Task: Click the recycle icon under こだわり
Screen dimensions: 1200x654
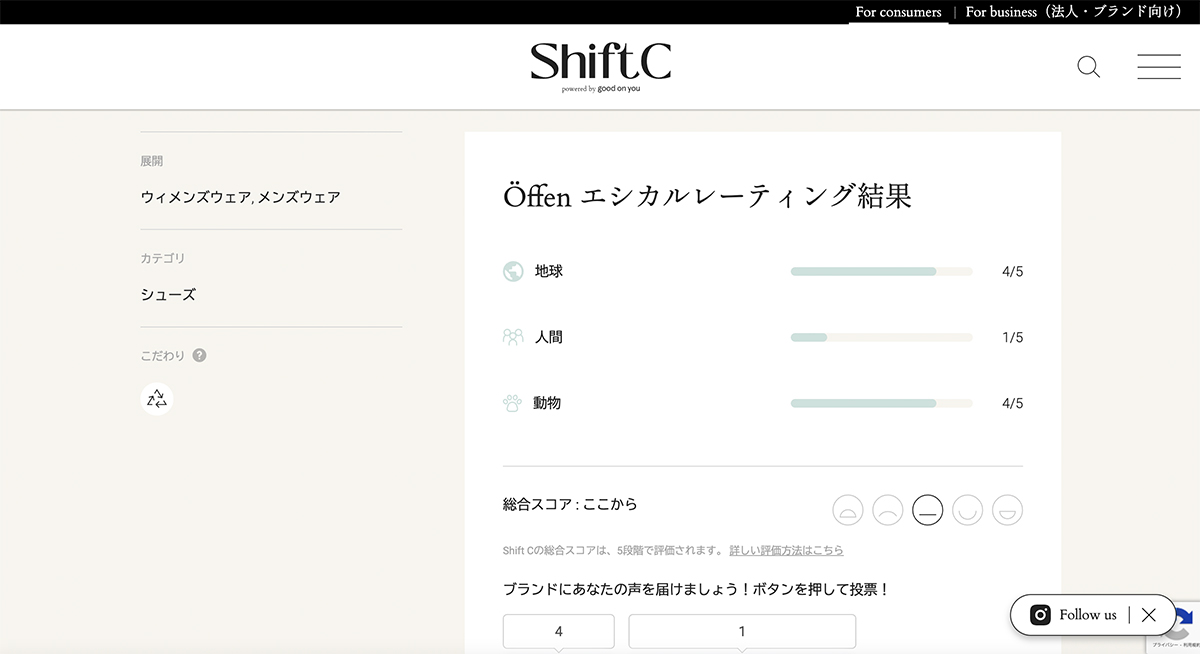Action: [x=157, y=399]
